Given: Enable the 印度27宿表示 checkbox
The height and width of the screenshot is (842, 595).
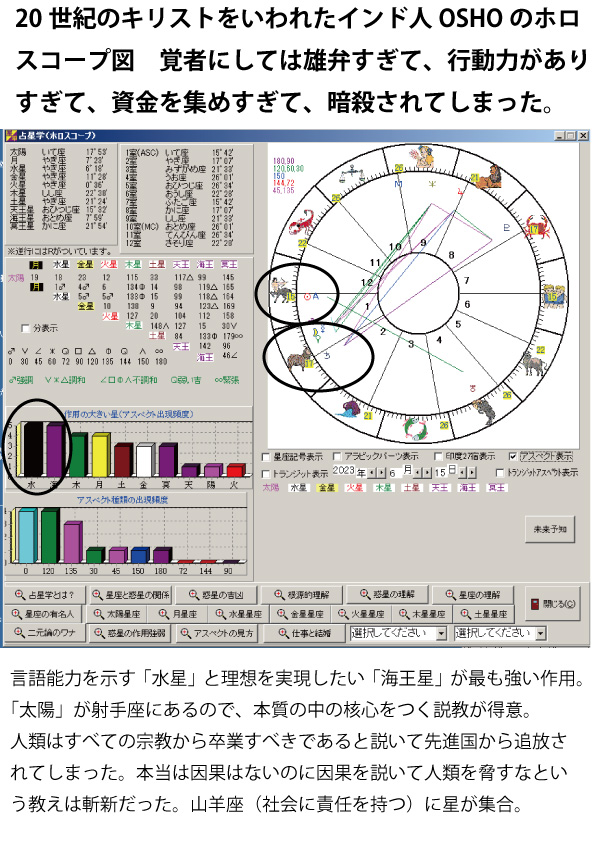Looking at the screenshot, I should click(x=438, y=457).
